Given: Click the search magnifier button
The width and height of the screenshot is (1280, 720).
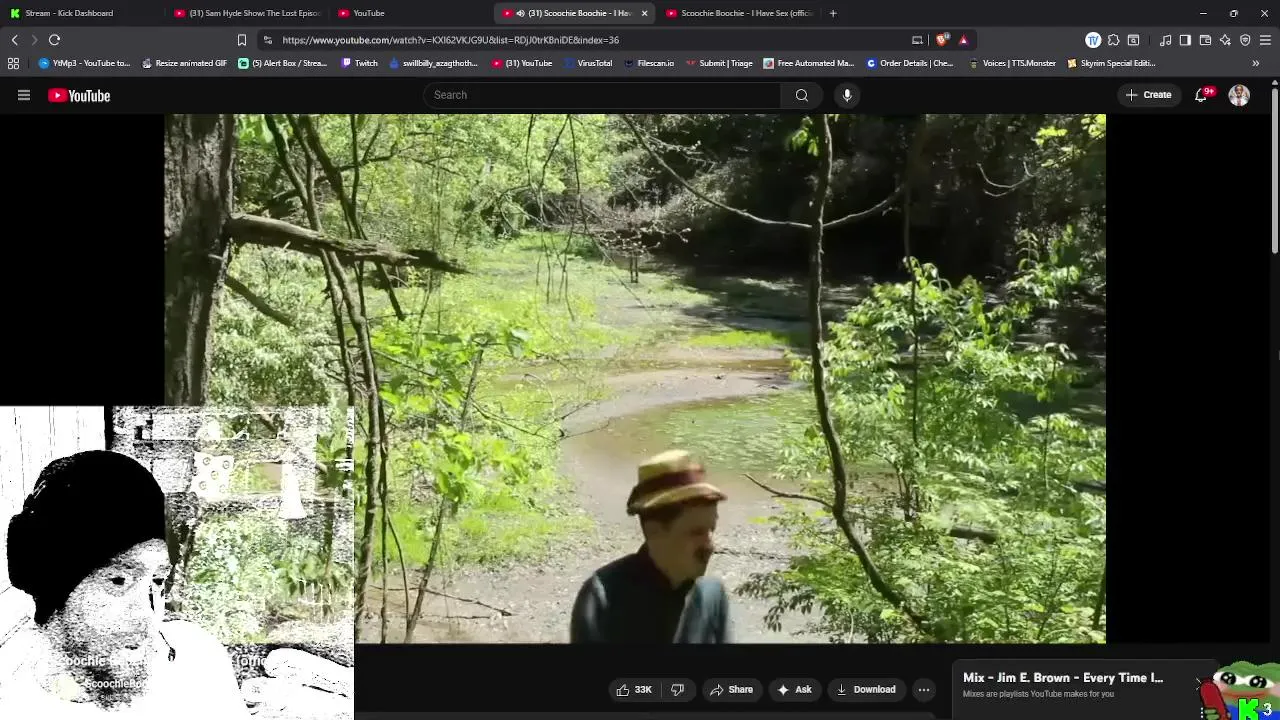Looking at the screenshot, I should tap(801, 95).
